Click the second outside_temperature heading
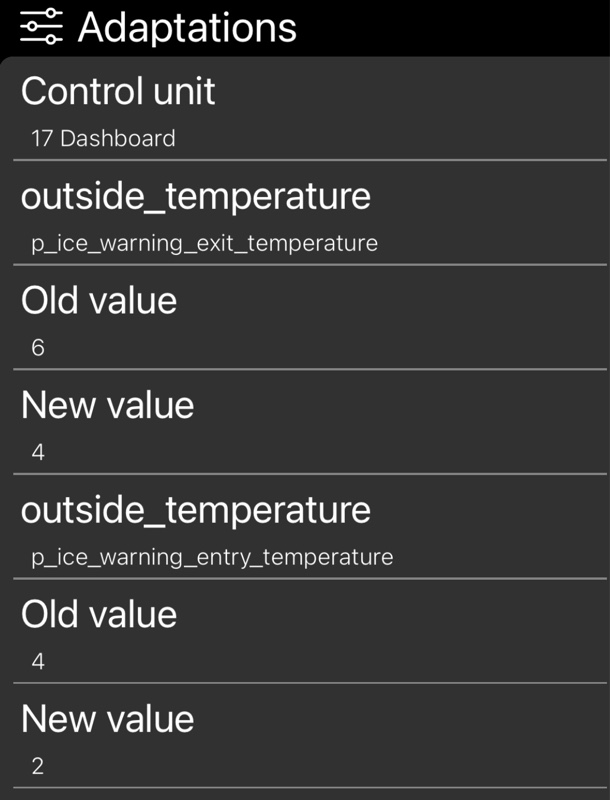Image resolution: width=610 pixels, height=800 pixels. tap(196, 510)
